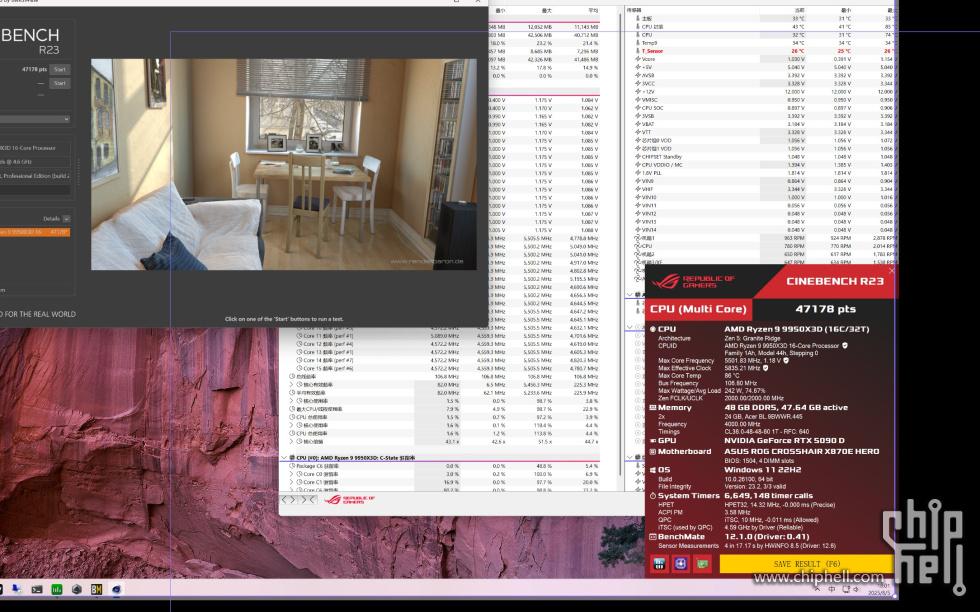
Task: Click 'ASUS ROG CROSSHAIR X870E HERO' text
Action: point(802,451)
